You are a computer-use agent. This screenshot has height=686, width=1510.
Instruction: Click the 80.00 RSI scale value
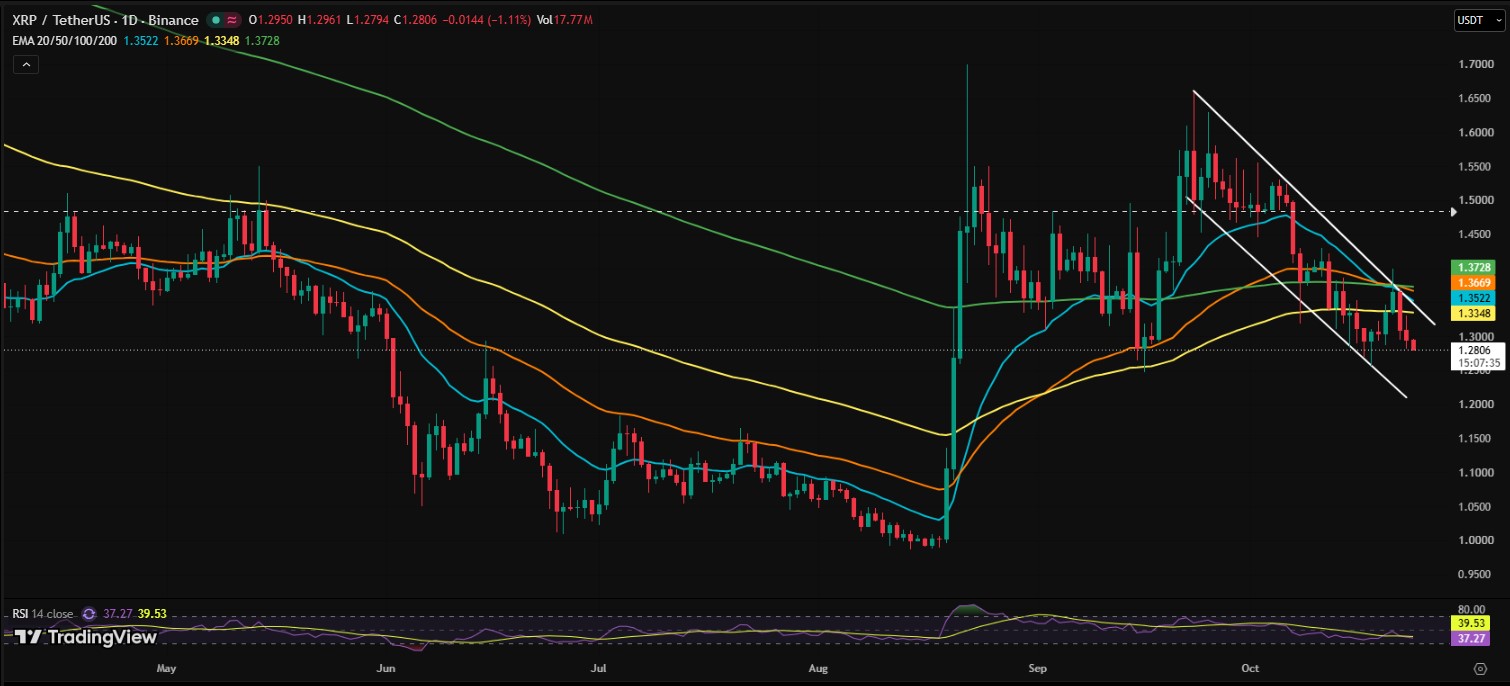coord(1472,607)
